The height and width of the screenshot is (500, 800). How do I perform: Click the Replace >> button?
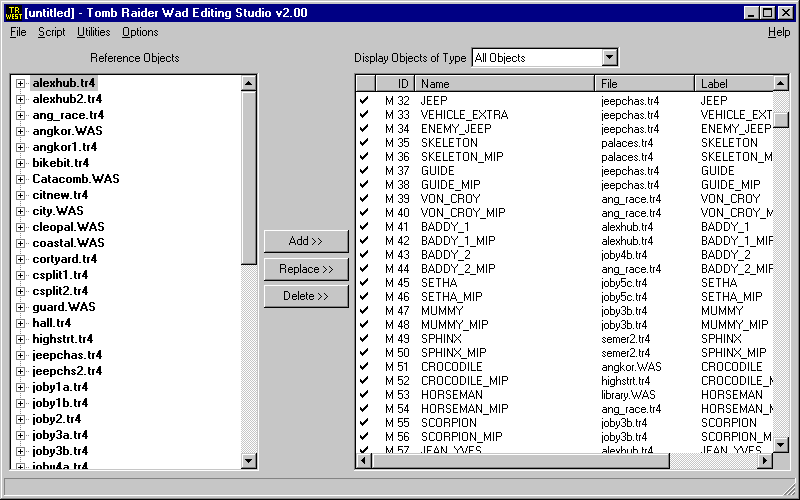[306, 269]
